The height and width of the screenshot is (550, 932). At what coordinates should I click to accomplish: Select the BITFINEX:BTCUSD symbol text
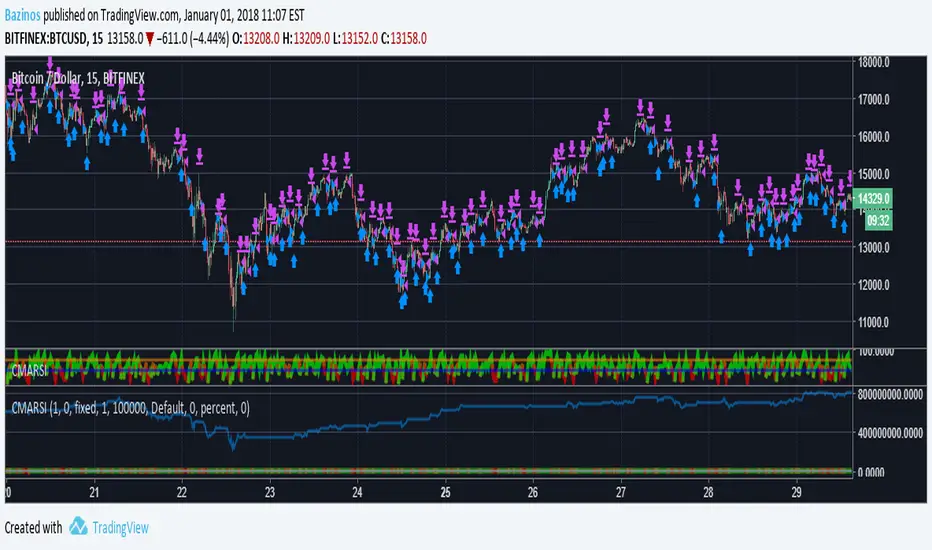[46, 39]
